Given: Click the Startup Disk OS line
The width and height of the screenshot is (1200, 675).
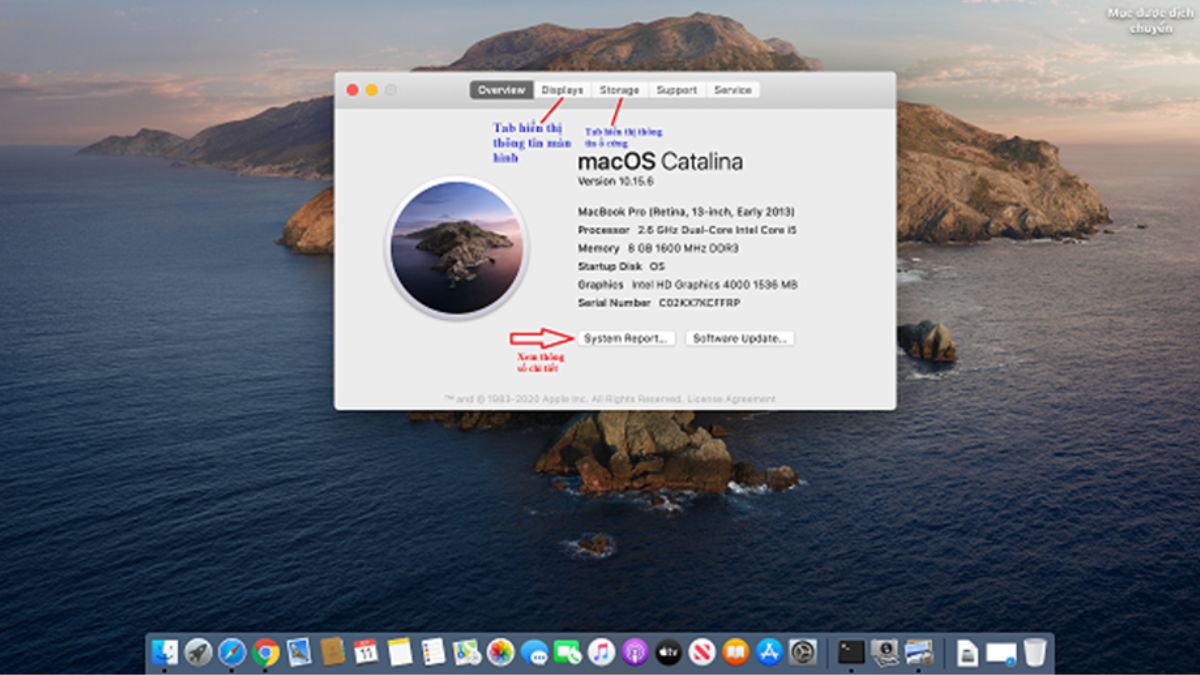Looking at the screenshot, I should coord(621,266).
